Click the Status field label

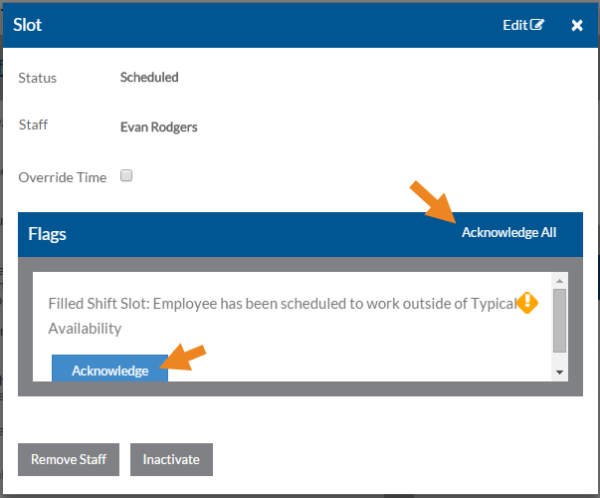click(38, 77)
